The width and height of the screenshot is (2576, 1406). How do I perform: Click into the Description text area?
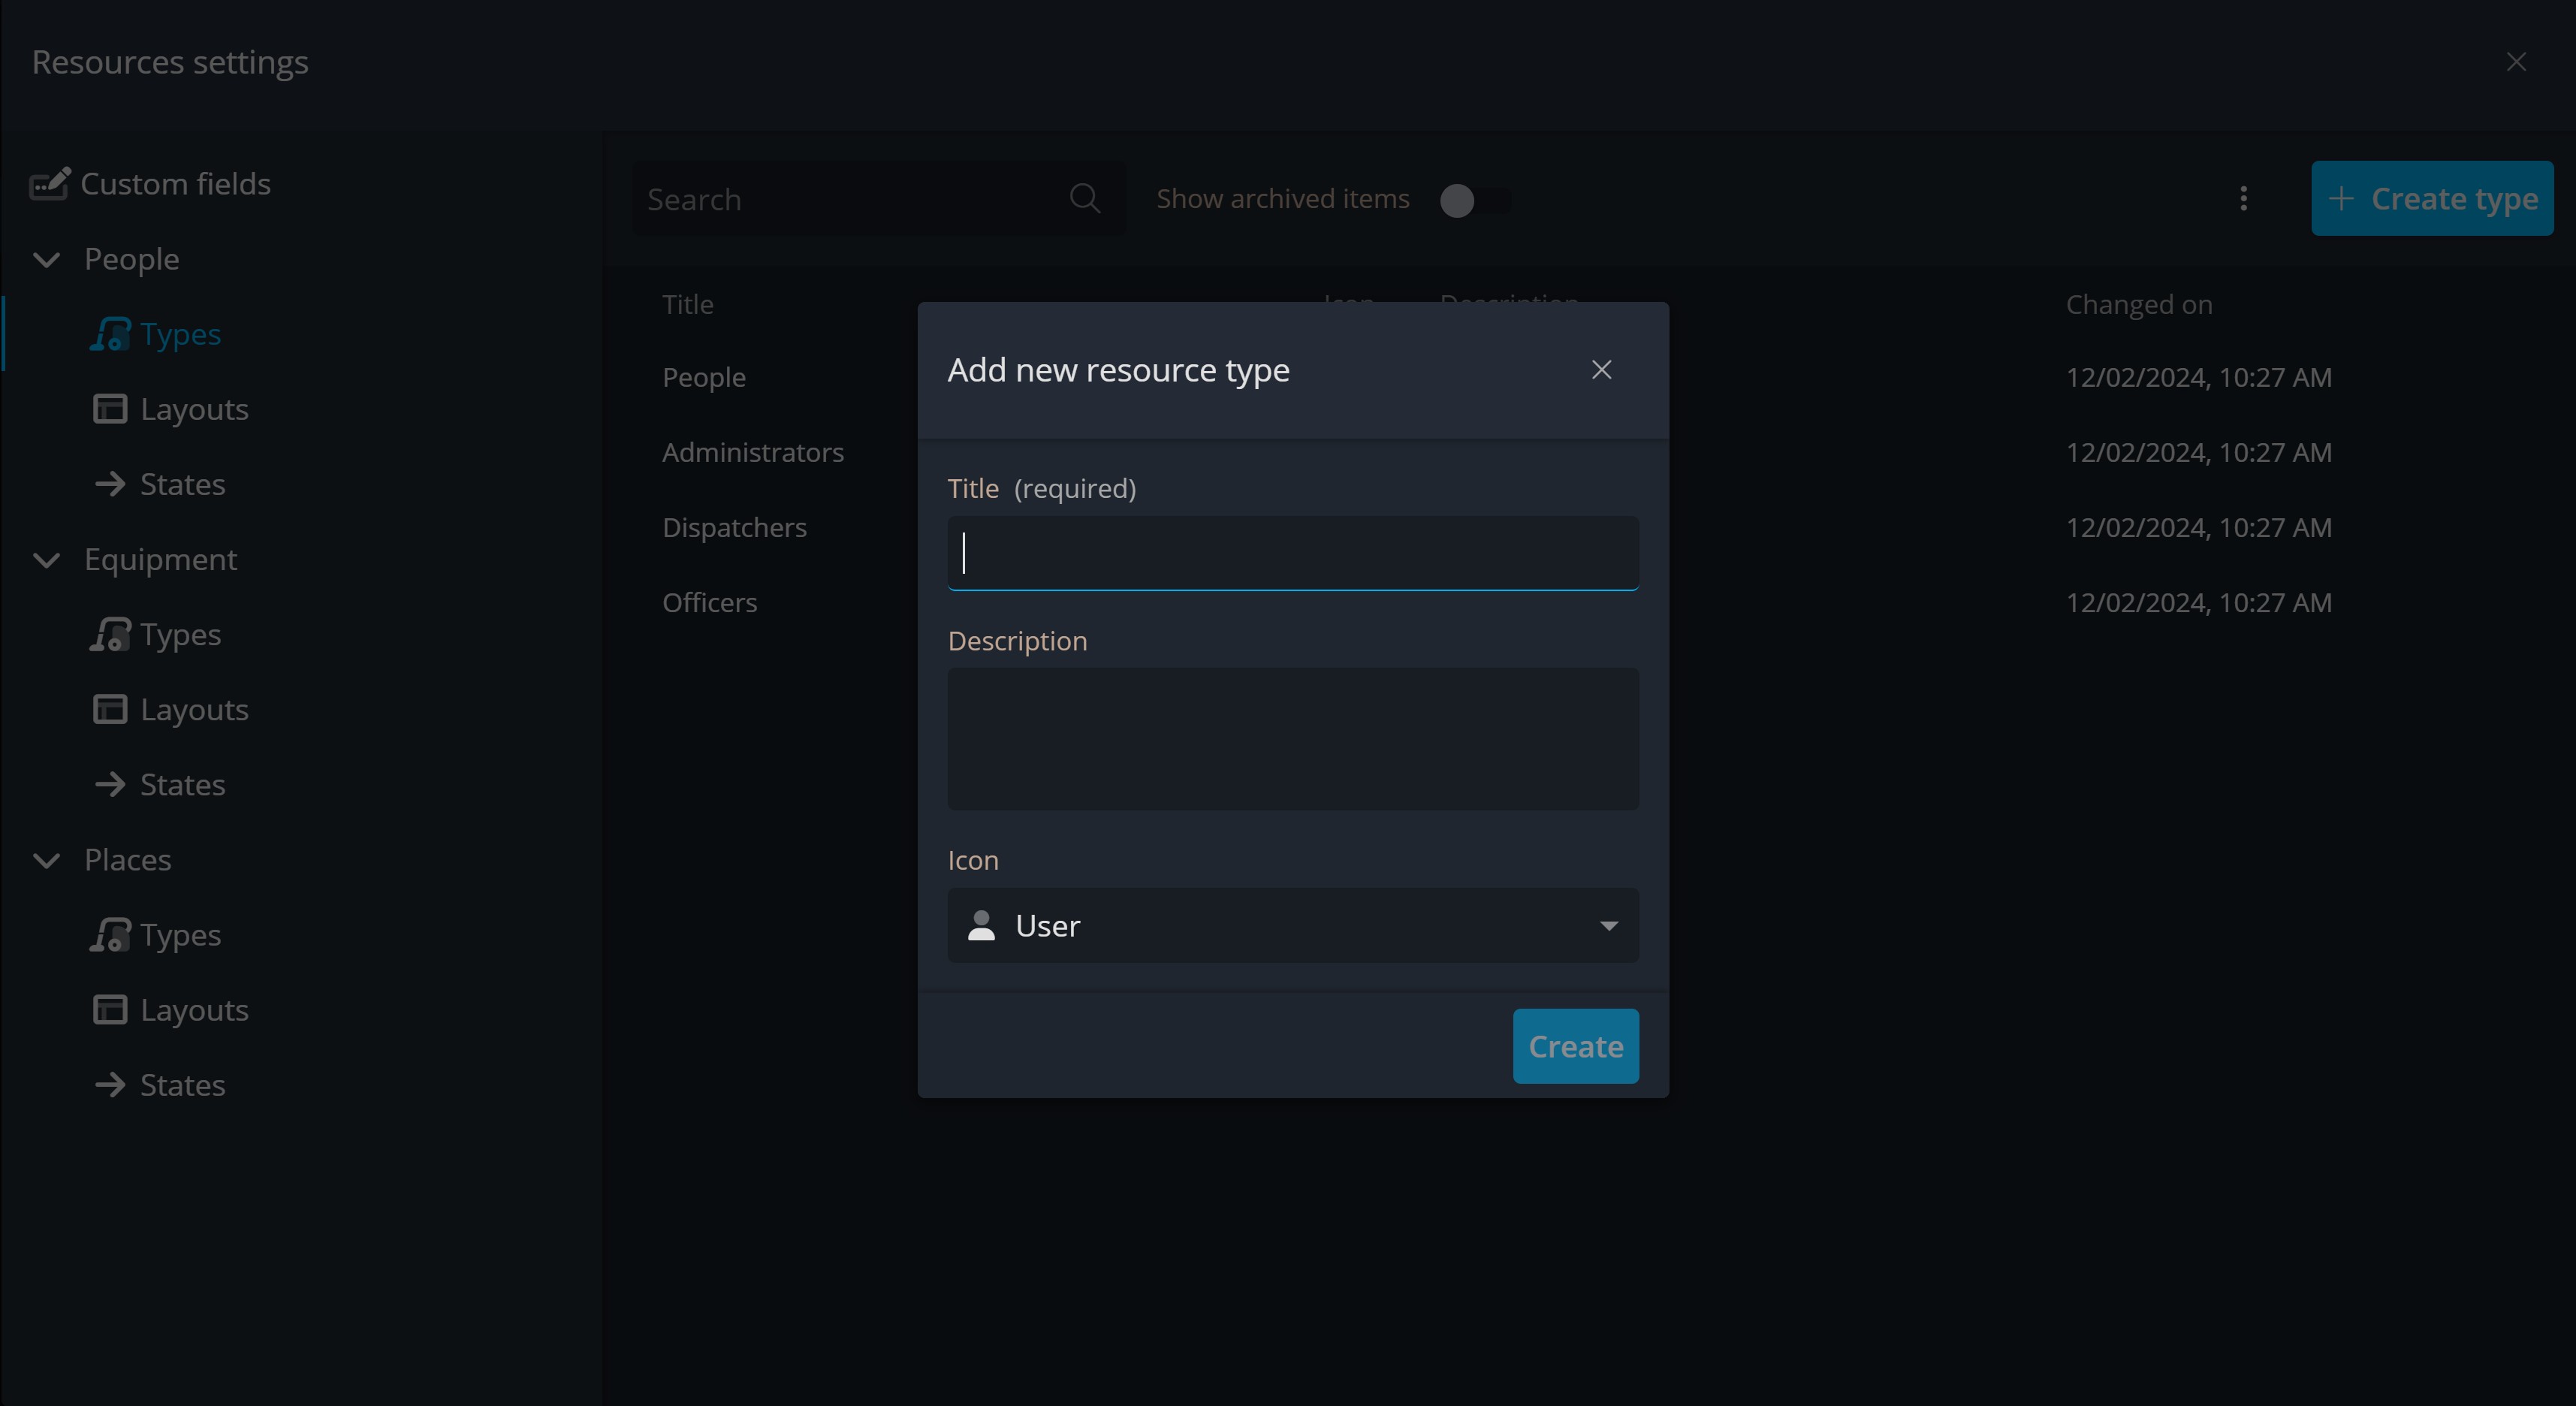click(1292, 739)
